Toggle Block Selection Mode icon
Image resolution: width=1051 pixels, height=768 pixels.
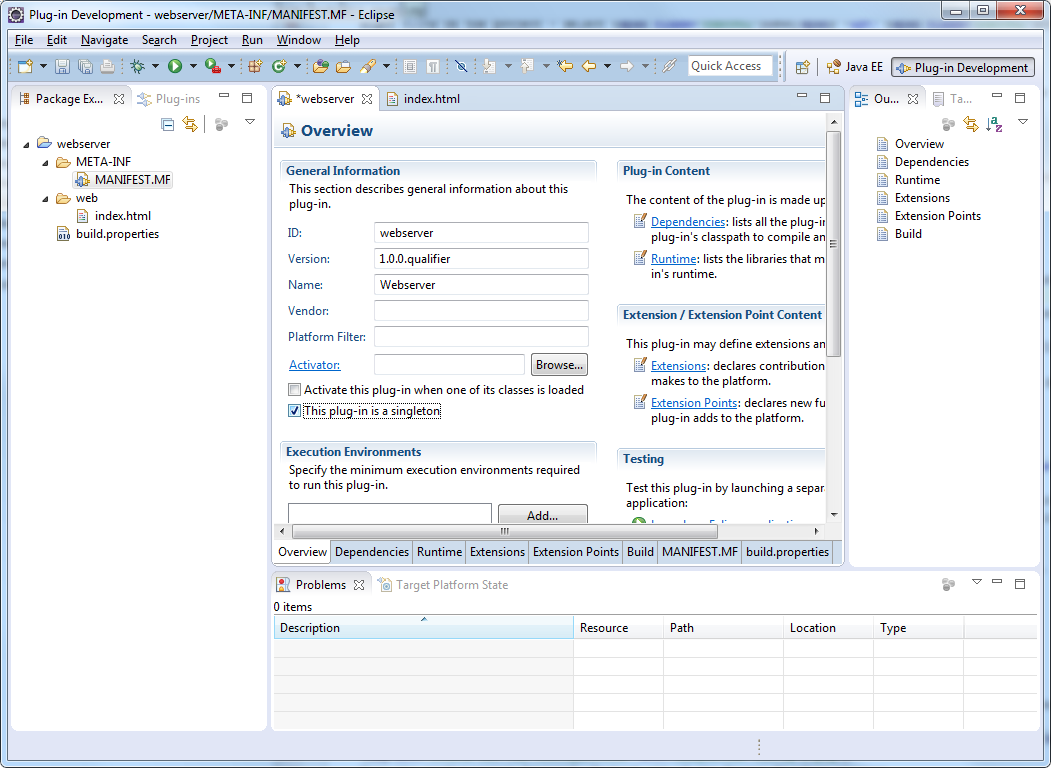coord(410,66)
